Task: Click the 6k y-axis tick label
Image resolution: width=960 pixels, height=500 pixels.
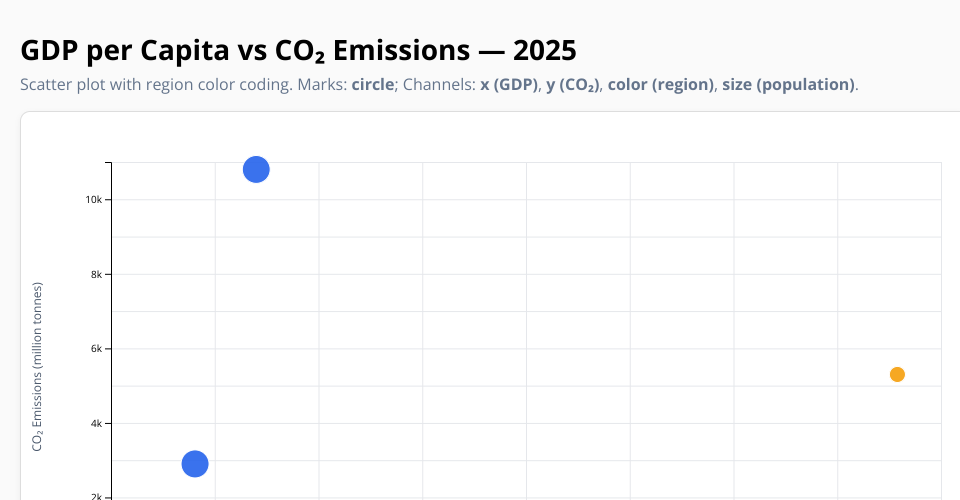Action: [x=97, y=349]
